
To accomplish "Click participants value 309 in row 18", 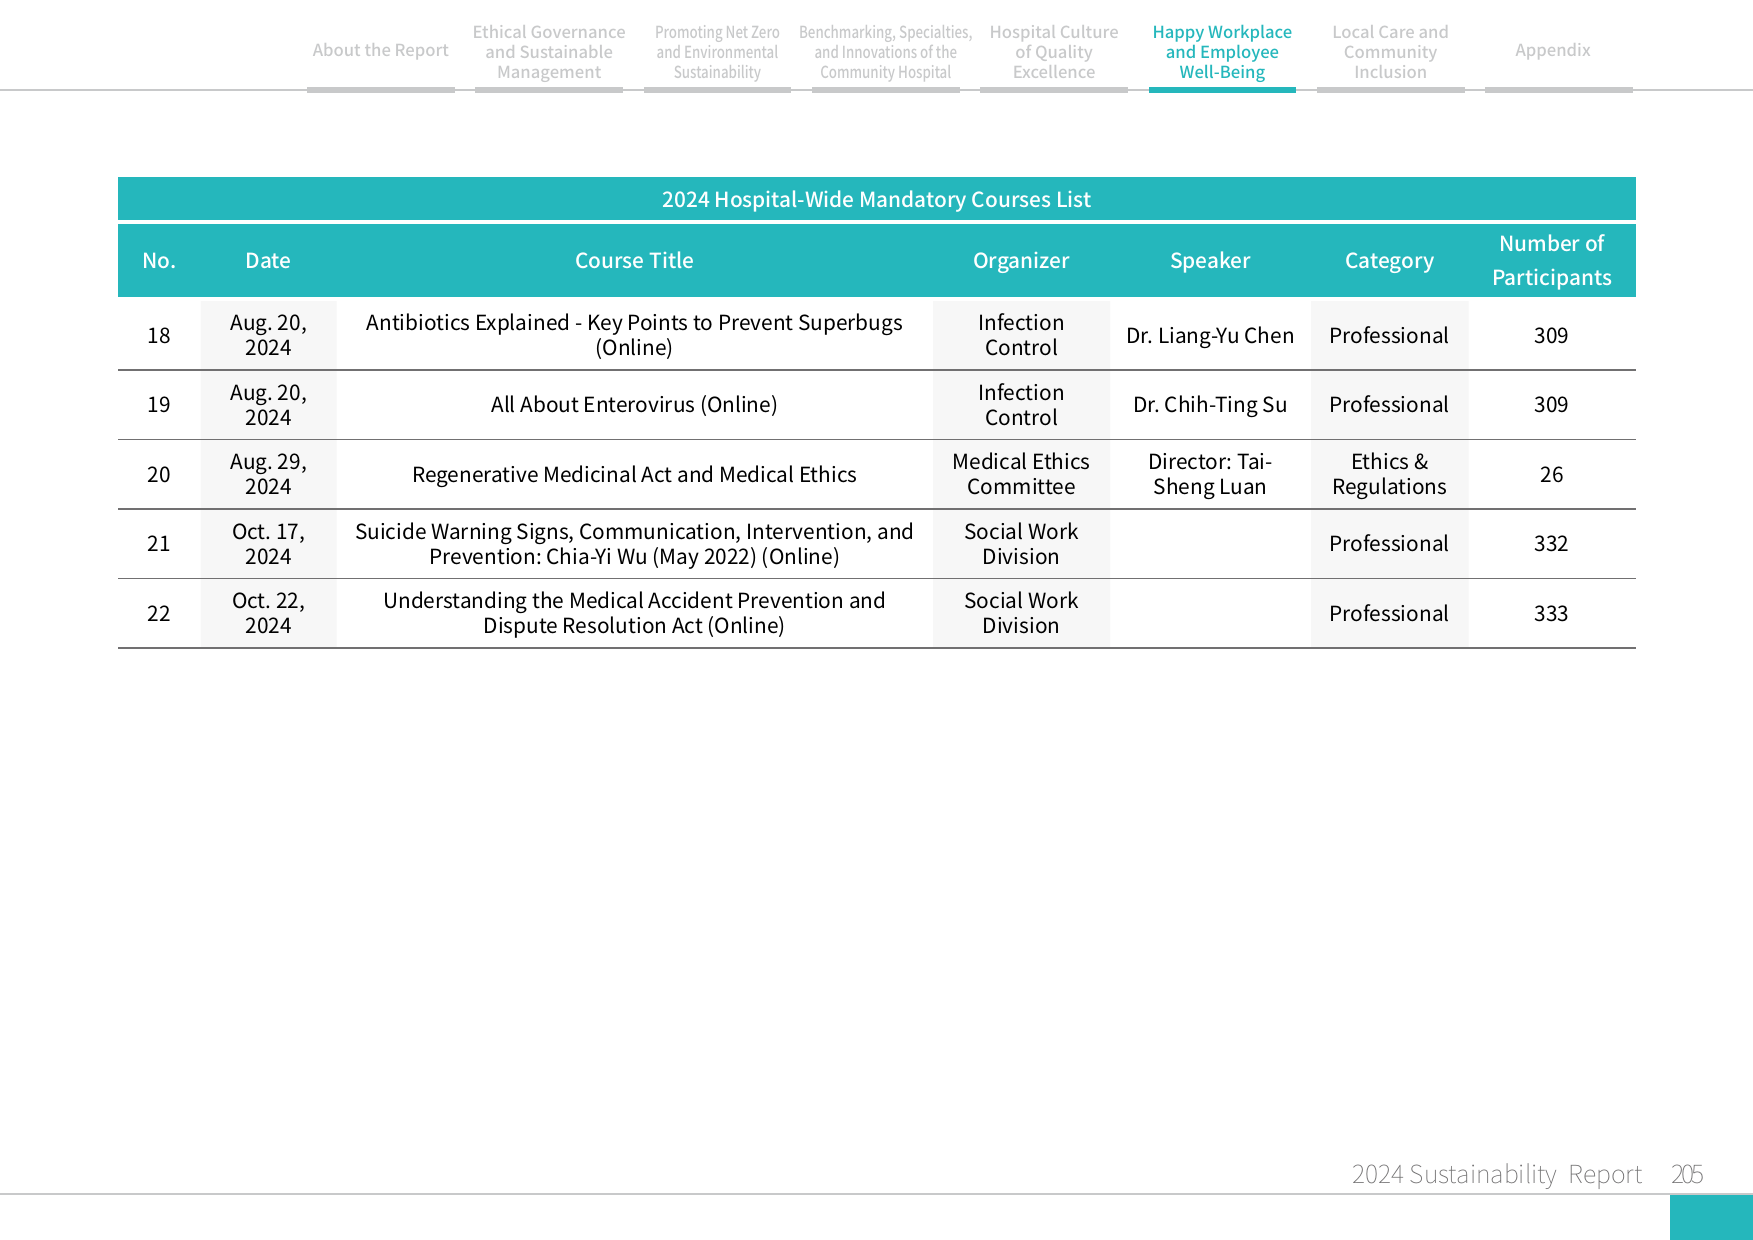I will (1551, 336).
